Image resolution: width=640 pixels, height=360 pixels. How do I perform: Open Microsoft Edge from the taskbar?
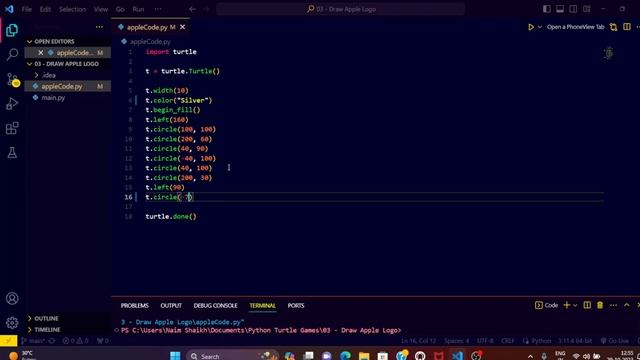(x=345, y=356)
